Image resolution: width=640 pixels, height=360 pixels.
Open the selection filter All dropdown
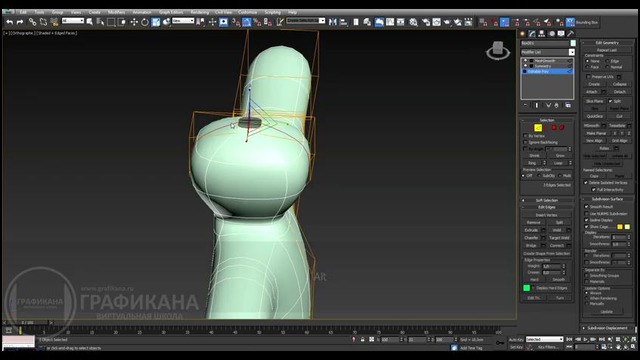[73, 21]
